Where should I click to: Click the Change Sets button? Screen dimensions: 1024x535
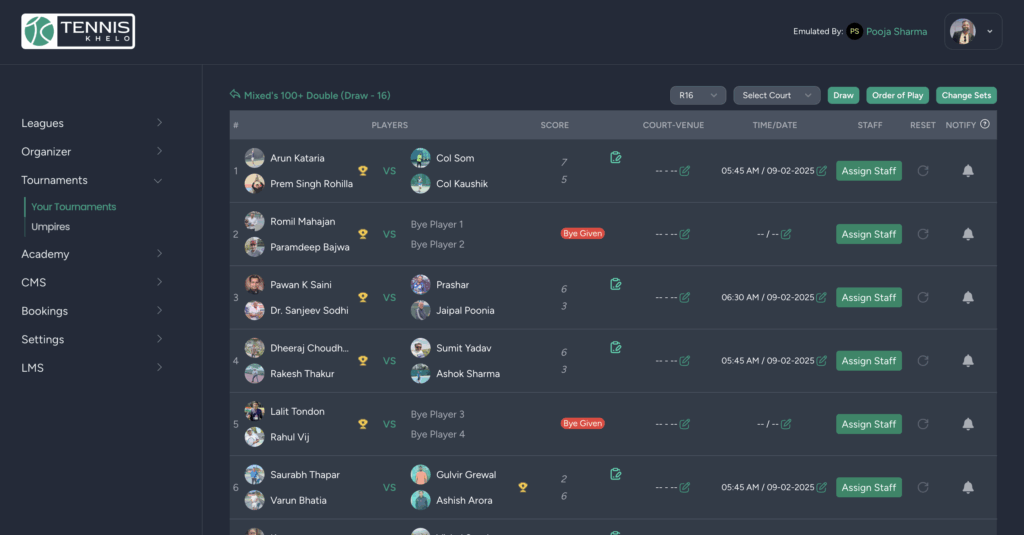[966, 95]
